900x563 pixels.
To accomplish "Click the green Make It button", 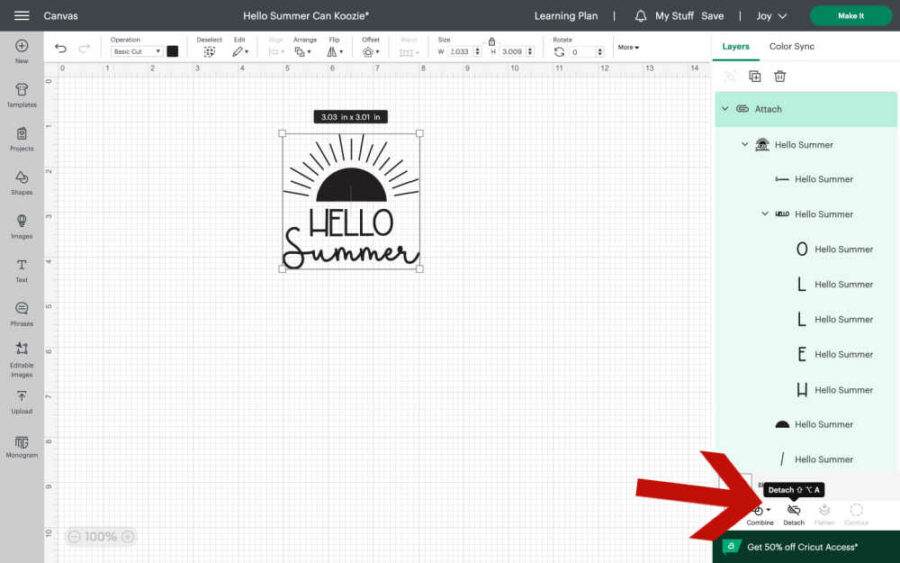I will [x=850, y=16].
